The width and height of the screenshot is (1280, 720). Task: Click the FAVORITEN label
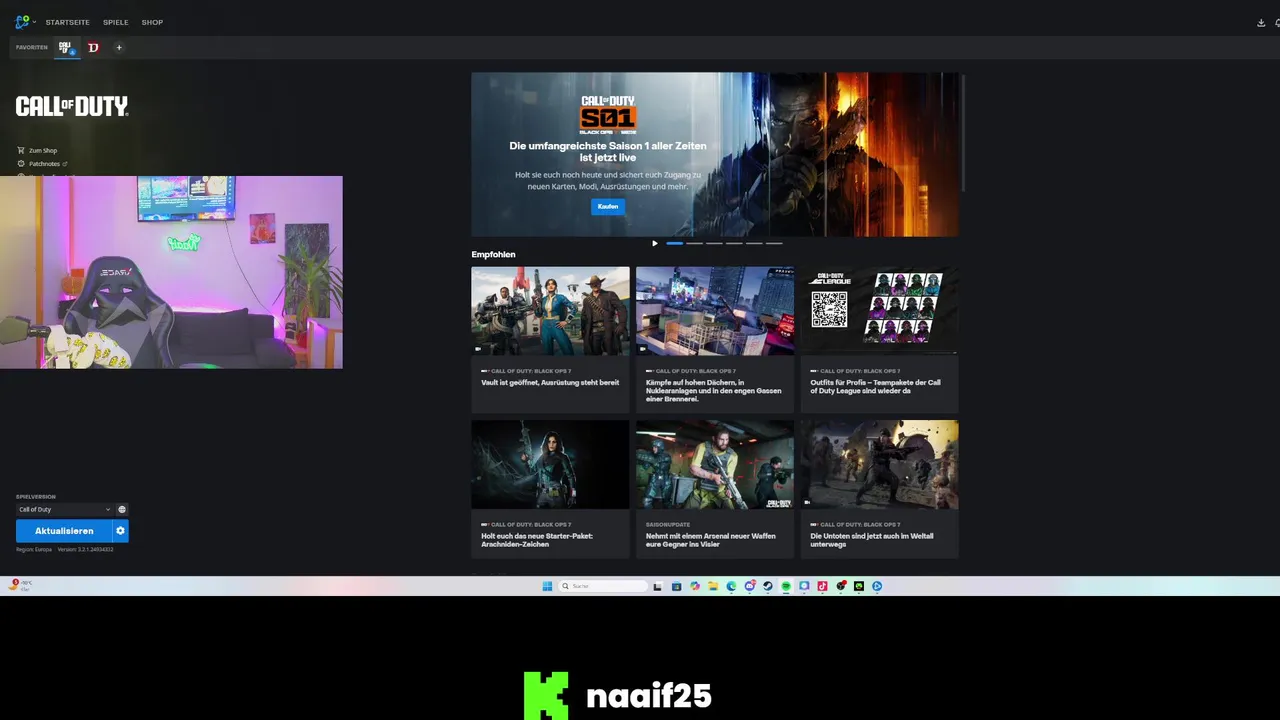(x=32, y=47)
